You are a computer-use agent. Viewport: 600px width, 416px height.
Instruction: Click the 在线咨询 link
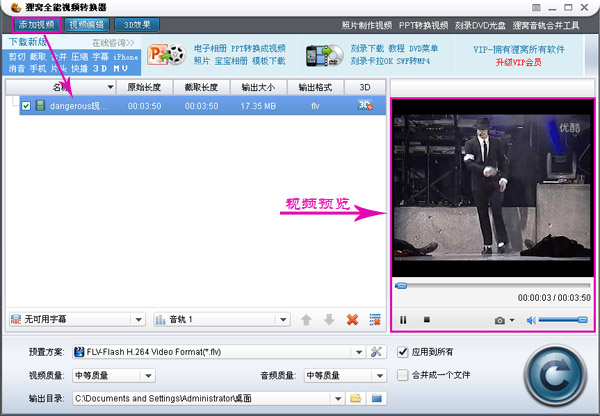113,43
